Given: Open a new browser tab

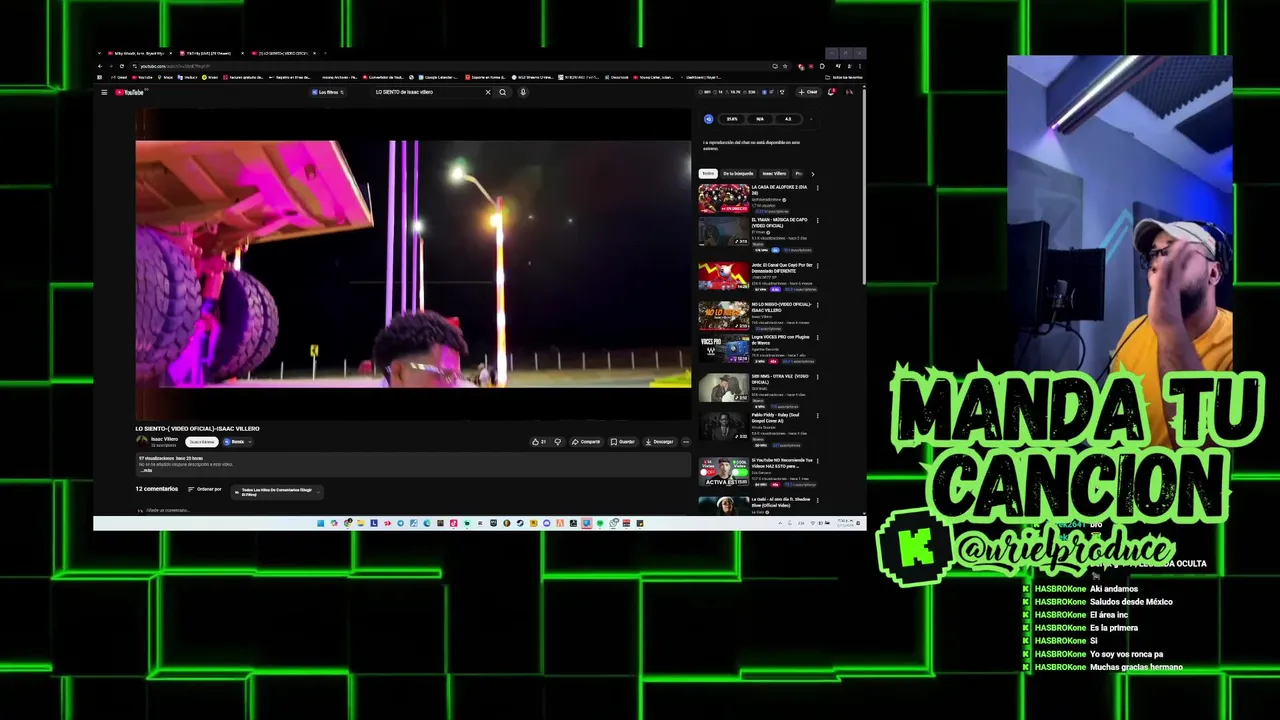Looking at the screenshot, I should 326,53.
